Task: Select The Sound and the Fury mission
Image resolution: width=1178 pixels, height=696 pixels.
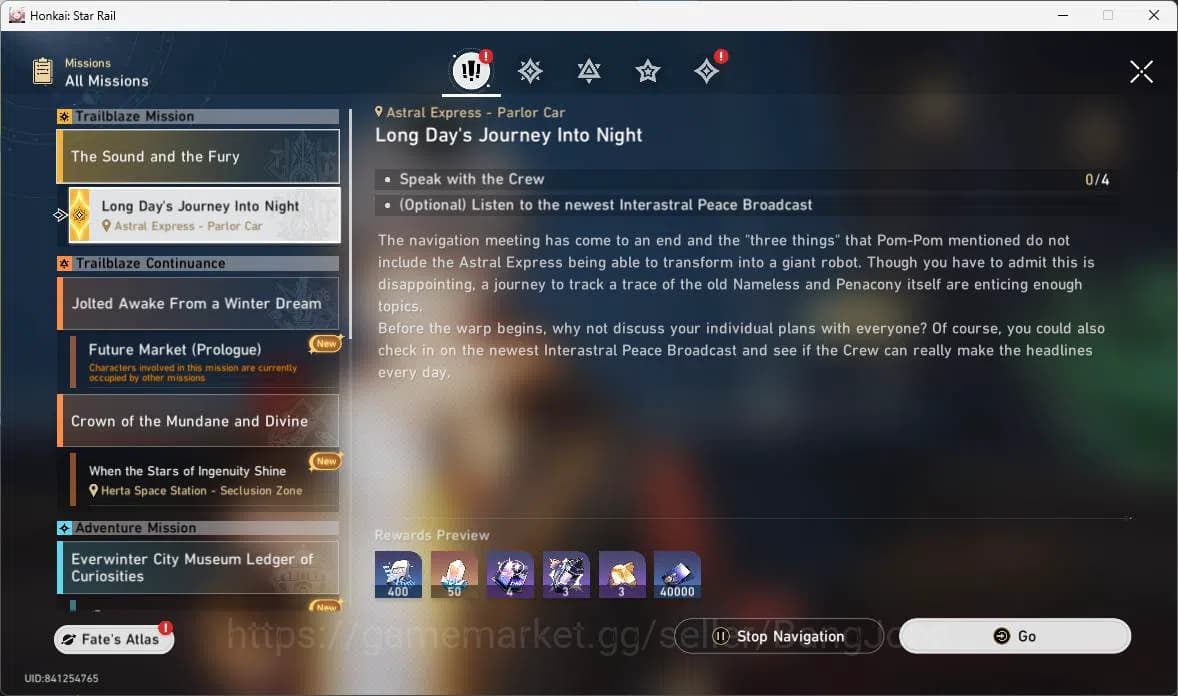Action: click(x=198, y=156)
